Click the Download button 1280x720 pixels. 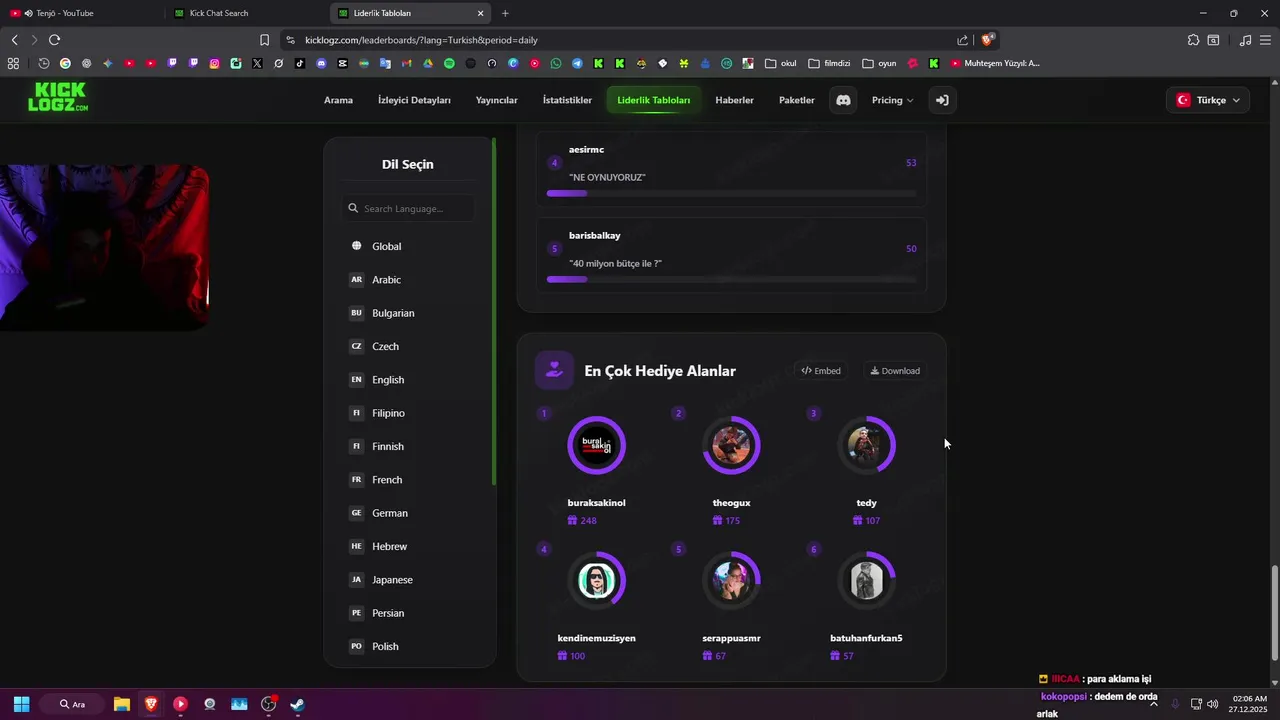coord(895,371)
